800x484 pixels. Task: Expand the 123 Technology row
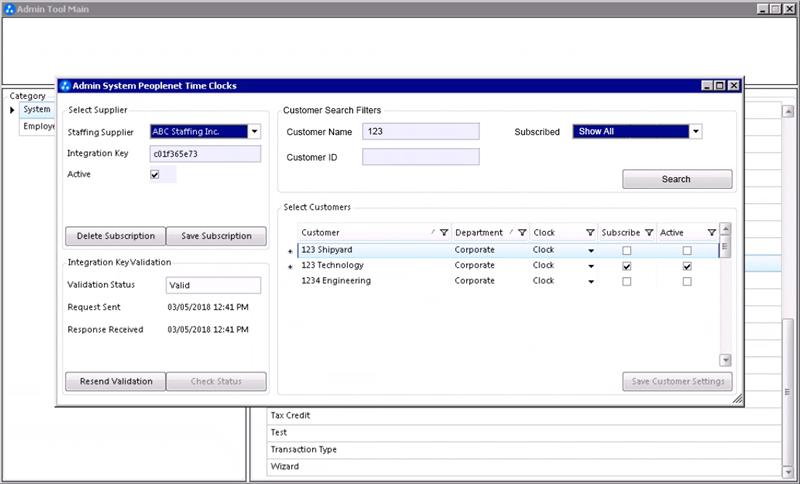click(x=290, y=267)
